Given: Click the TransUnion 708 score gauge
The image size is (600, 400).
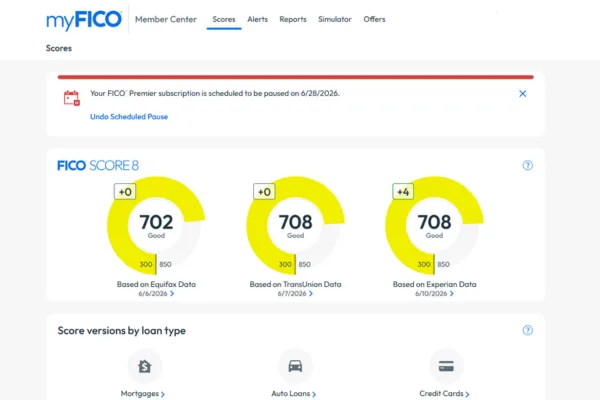Looking at the screenshot, I should pos(295,226).
